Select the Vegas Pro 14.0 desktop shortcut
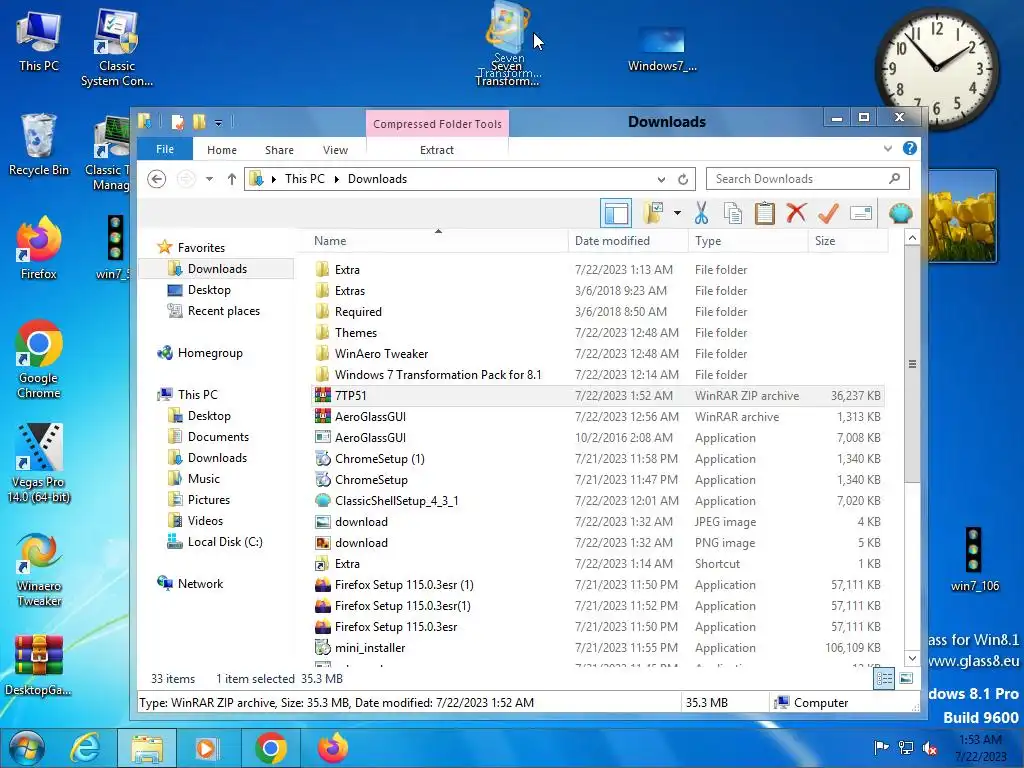Image resolution: width=1024 pixels, height=768 pixels. point(39,464)
